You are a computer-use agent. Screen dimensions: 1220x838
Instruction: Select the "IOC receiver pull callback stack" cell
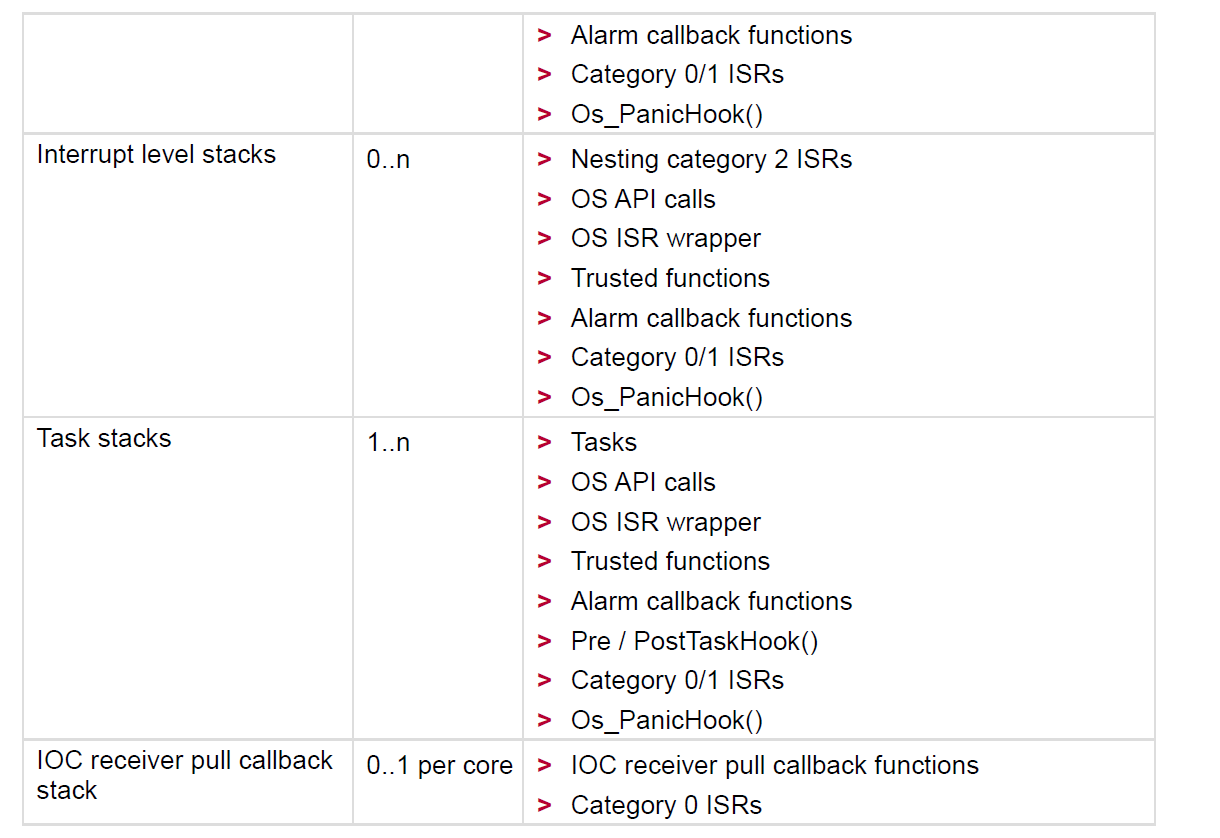184,775
